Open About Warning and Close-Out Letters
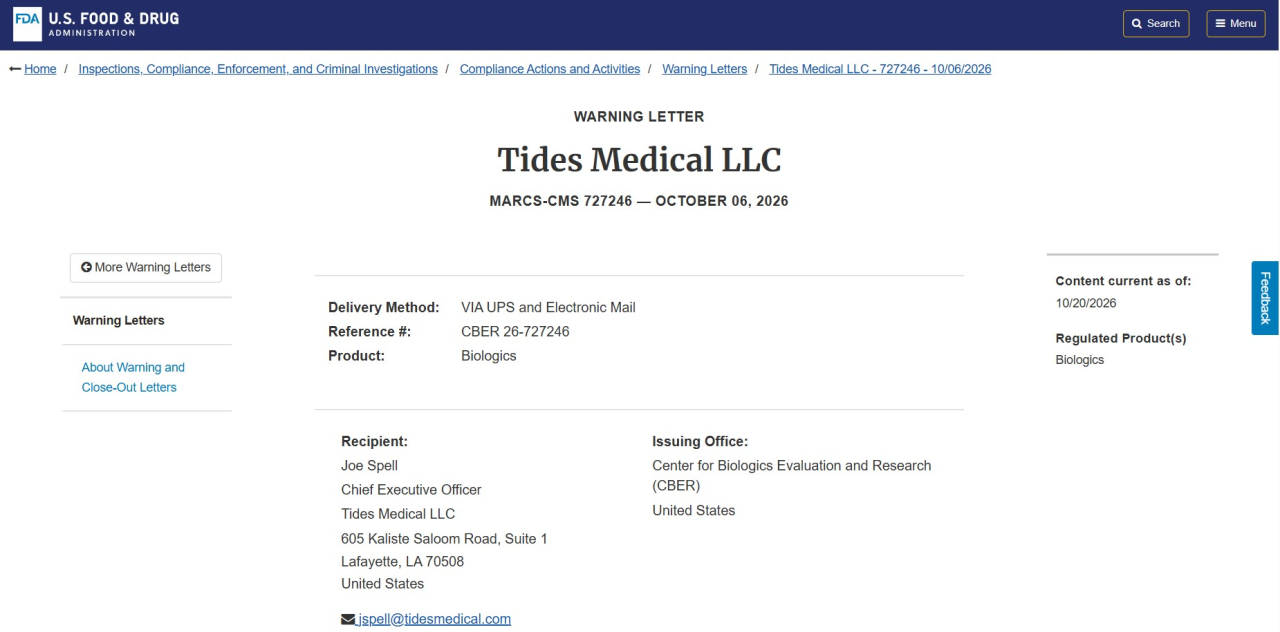This screenshot has width=1280, height=632. pyautogui.click(x=133, y=377)
